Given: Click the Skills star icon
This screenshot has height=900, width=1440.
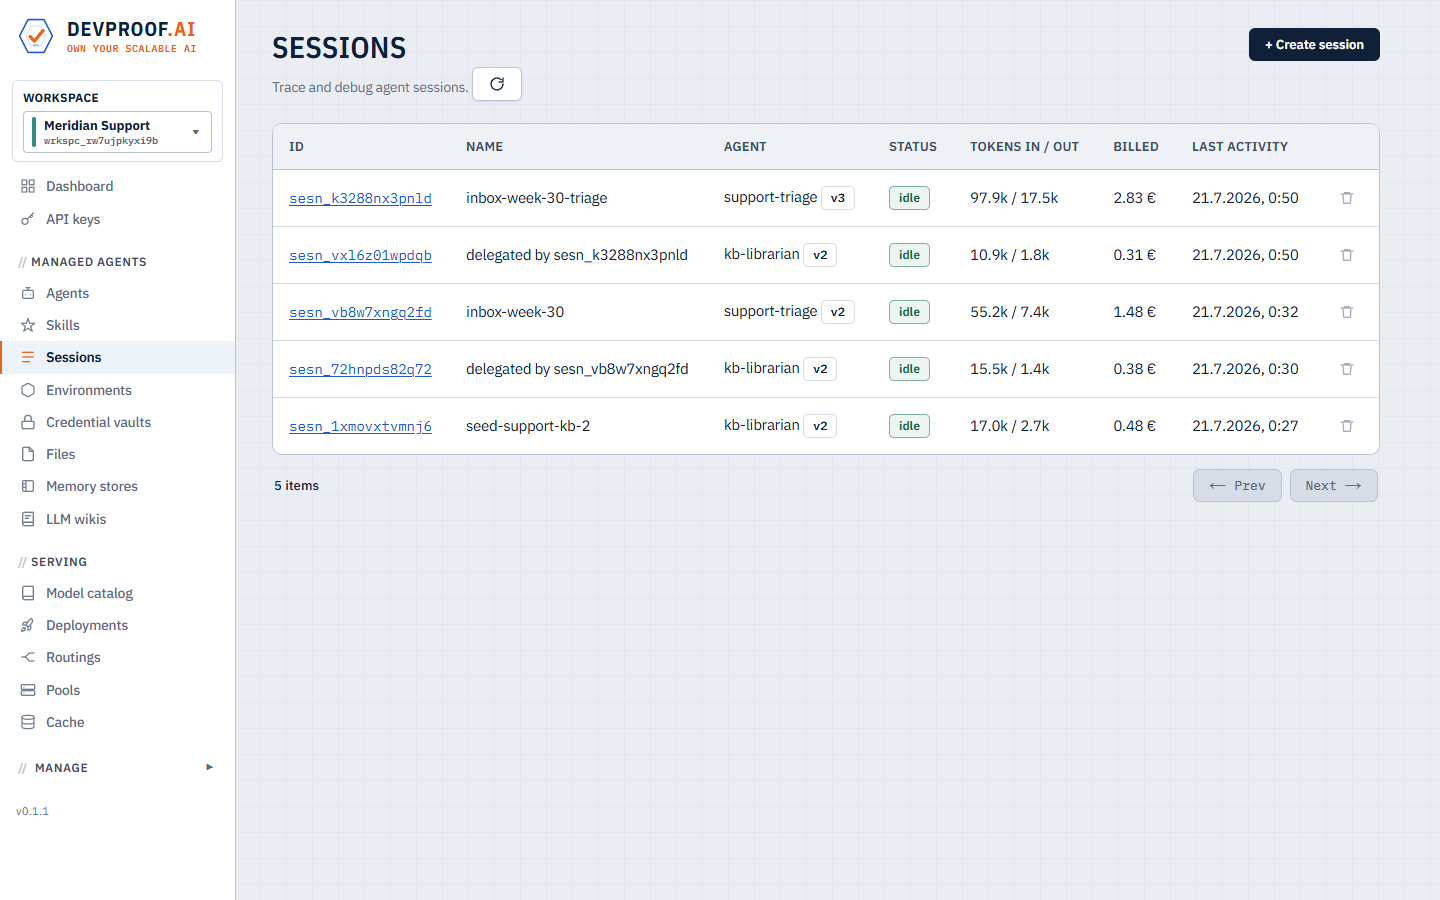Looking at the screenshot, I should click(x=28, y=325).
